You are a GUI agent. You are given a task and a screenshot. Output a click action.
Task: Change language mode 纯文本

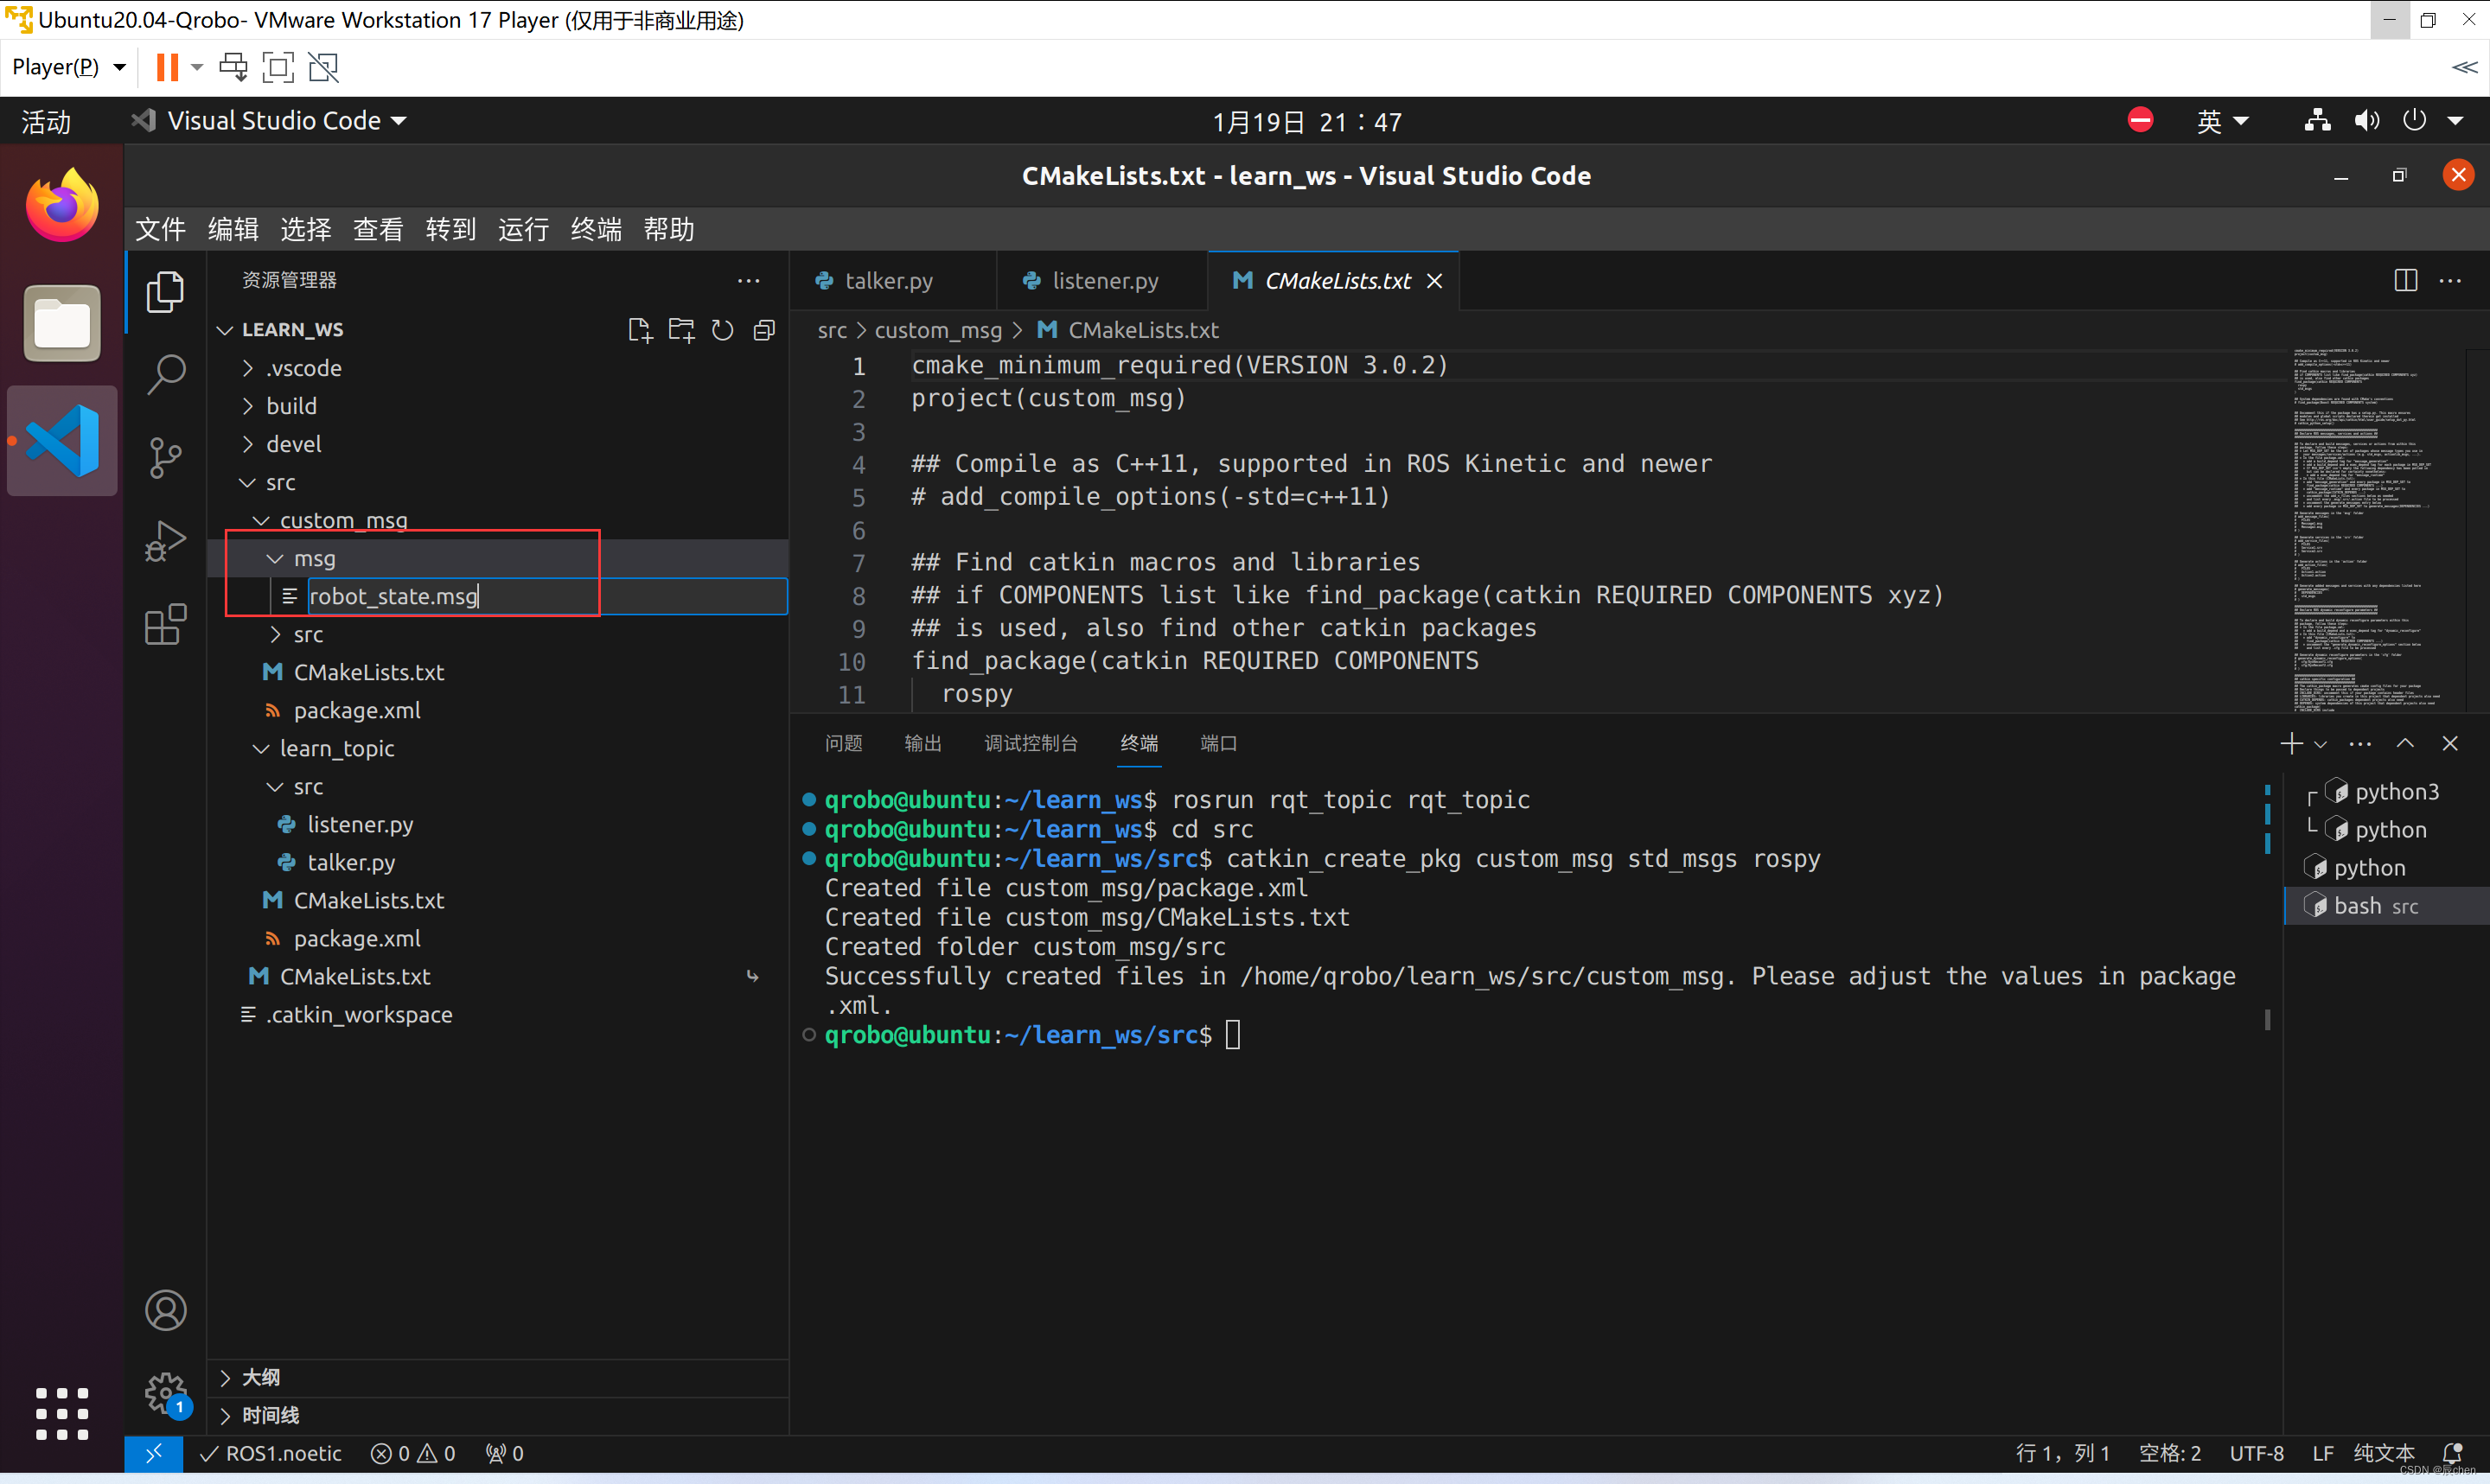tap(2384, 1453)
